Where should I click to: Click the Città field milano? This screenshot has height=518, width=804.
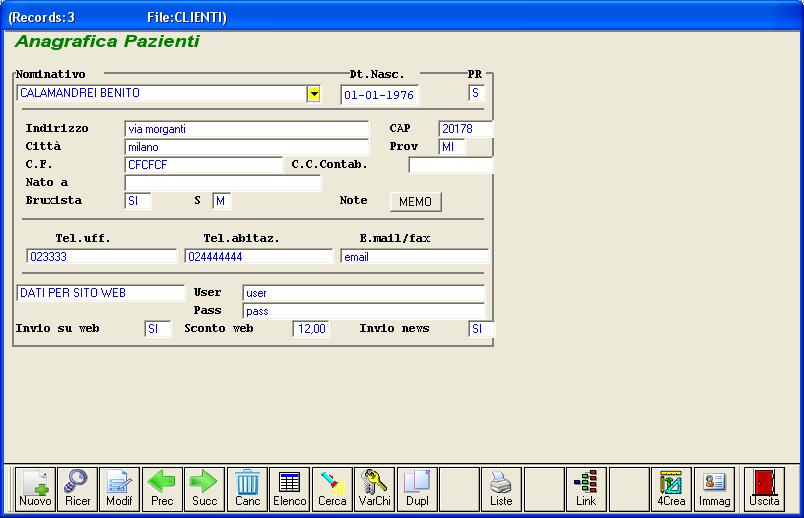pos(246,147)
